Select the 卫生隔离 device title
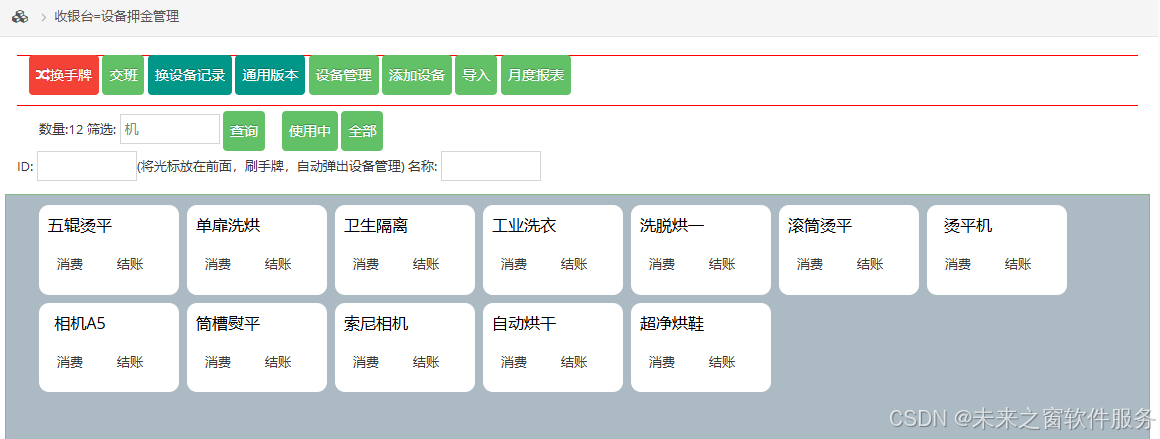 click(x=376, y=226)
